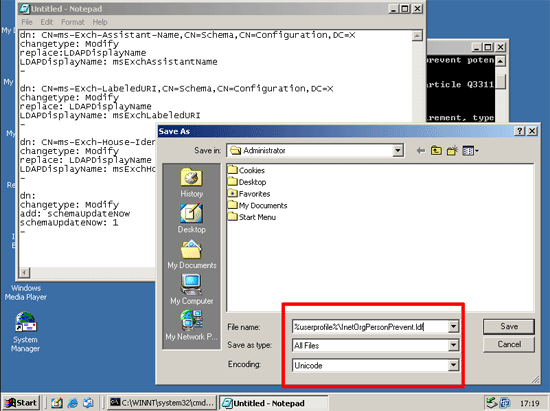This screenshot has width=550, height=411.
Task: Expand the Encoding dropdown
Action: click(453, 365)
